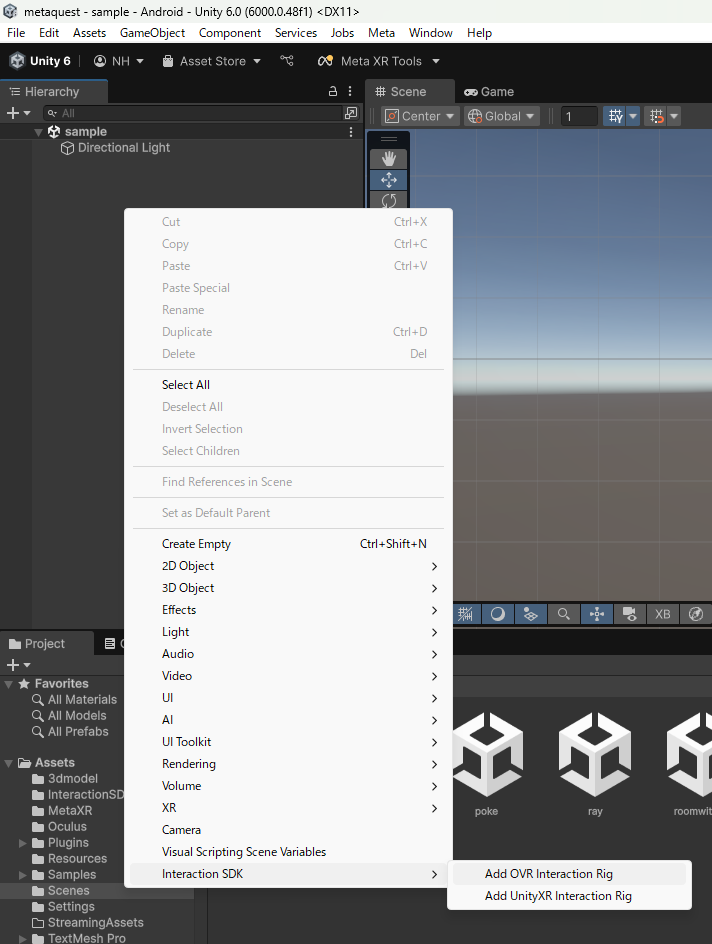Toggle the XB overlay button
The width and height of the screenshot is (712, 944).
(x=663, y=614)
